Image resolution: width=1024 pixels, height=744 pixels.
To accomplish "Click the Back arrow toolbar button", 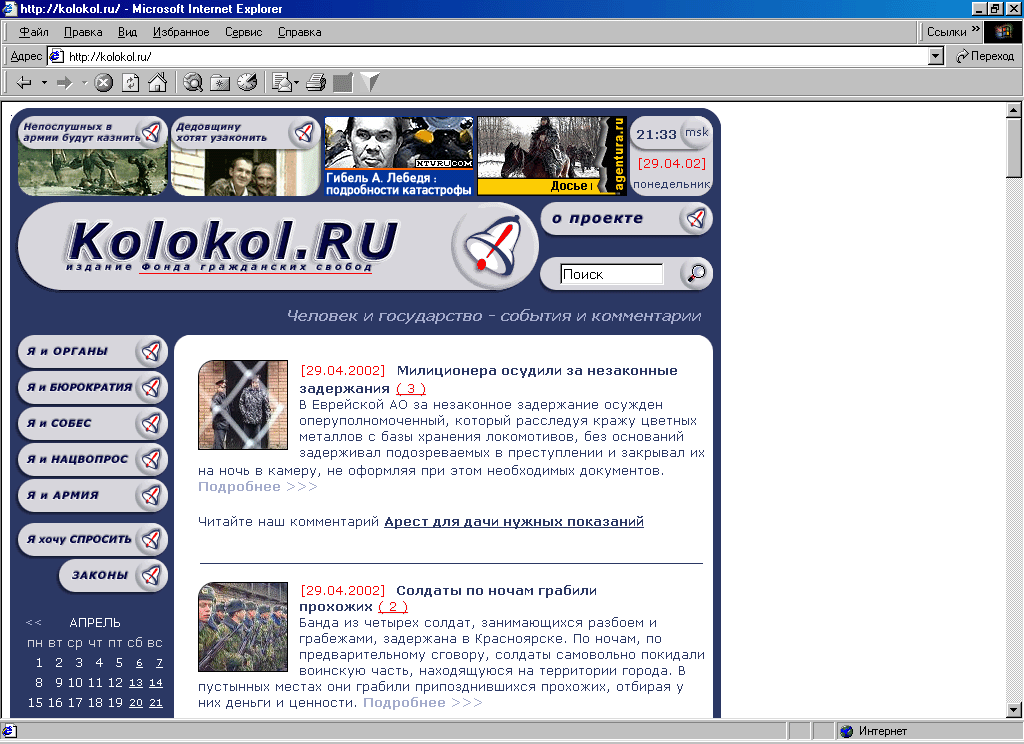I will tap(24, 83).
